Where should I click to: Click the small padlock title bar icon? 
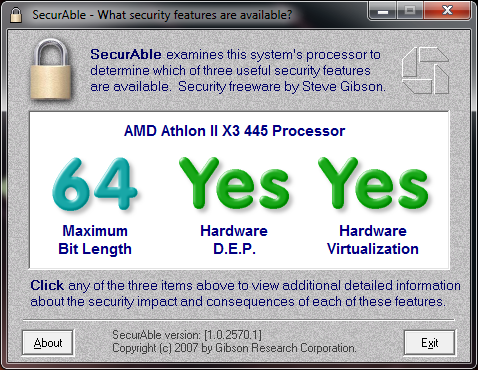click(16, 15)
